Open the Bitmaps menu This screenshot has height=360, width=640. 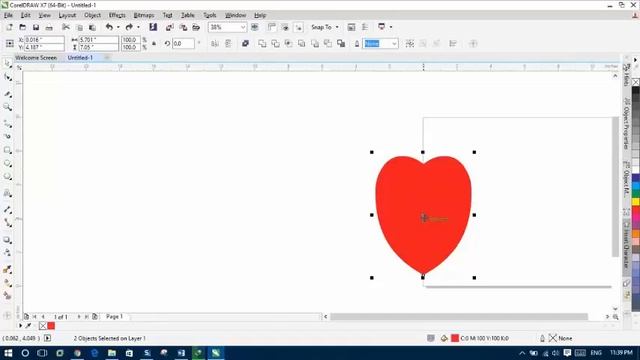click(x=144, y=15)
